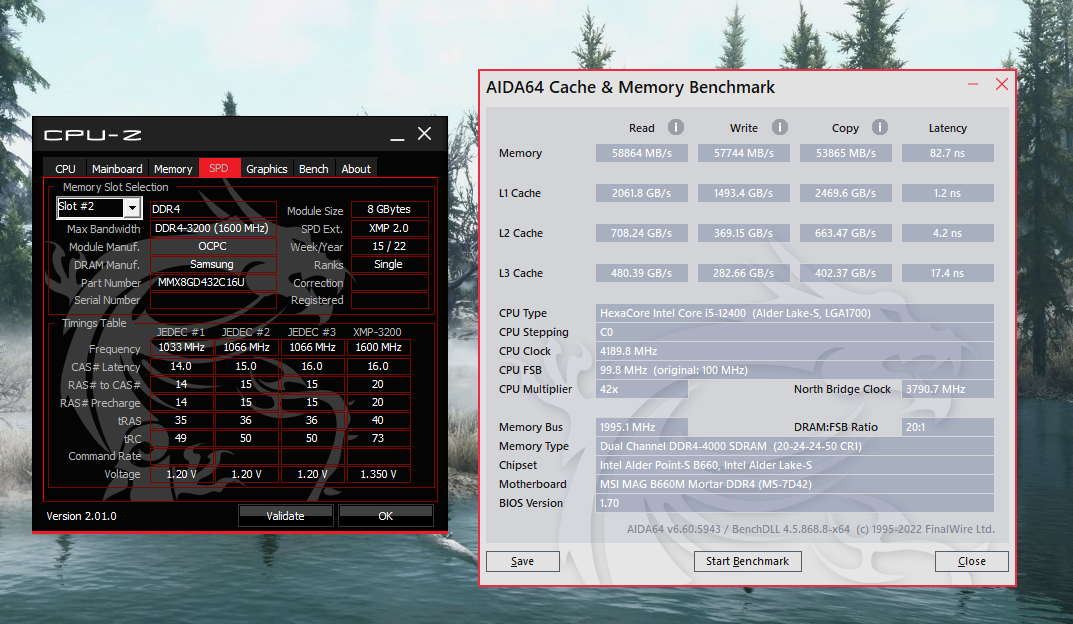Click the CPU Multiplier value 42x
1073x624 pixels.
(x=641, y=389)
